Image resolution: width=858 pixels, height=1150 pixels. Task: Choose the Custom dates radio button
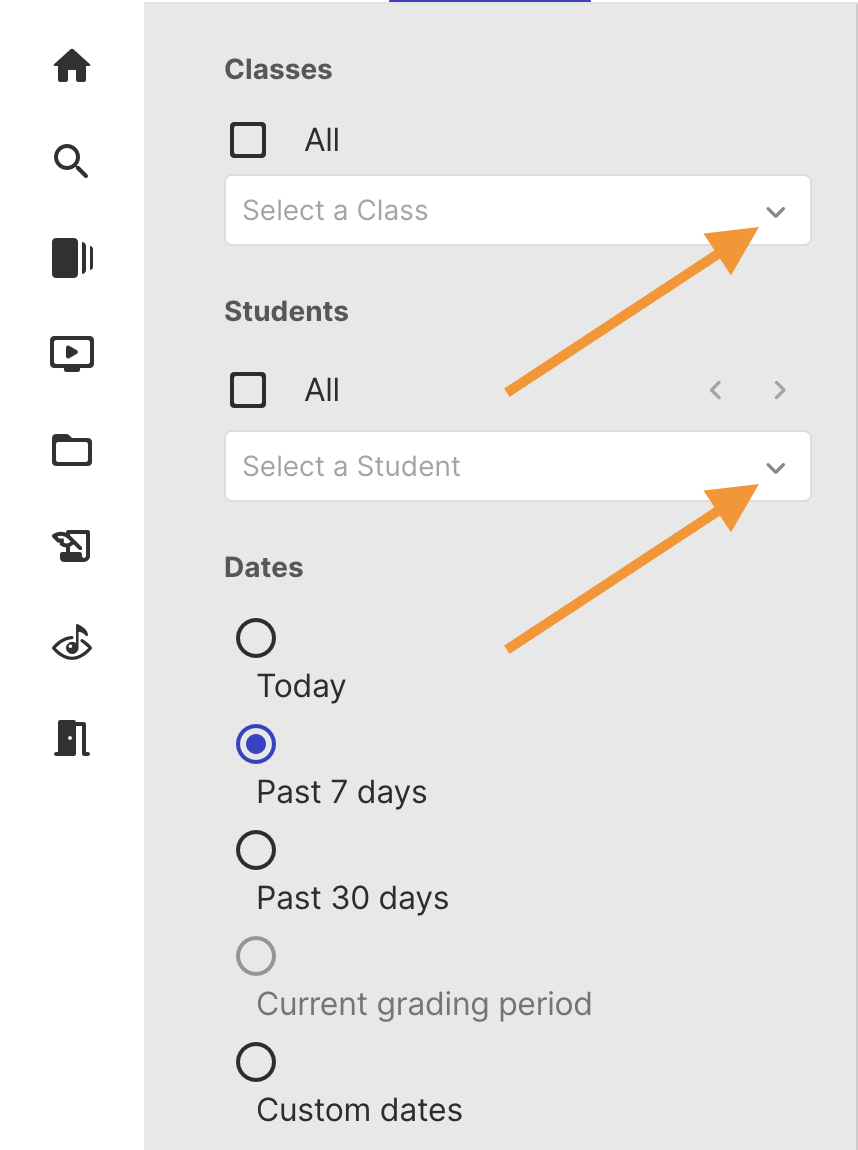256,1062
